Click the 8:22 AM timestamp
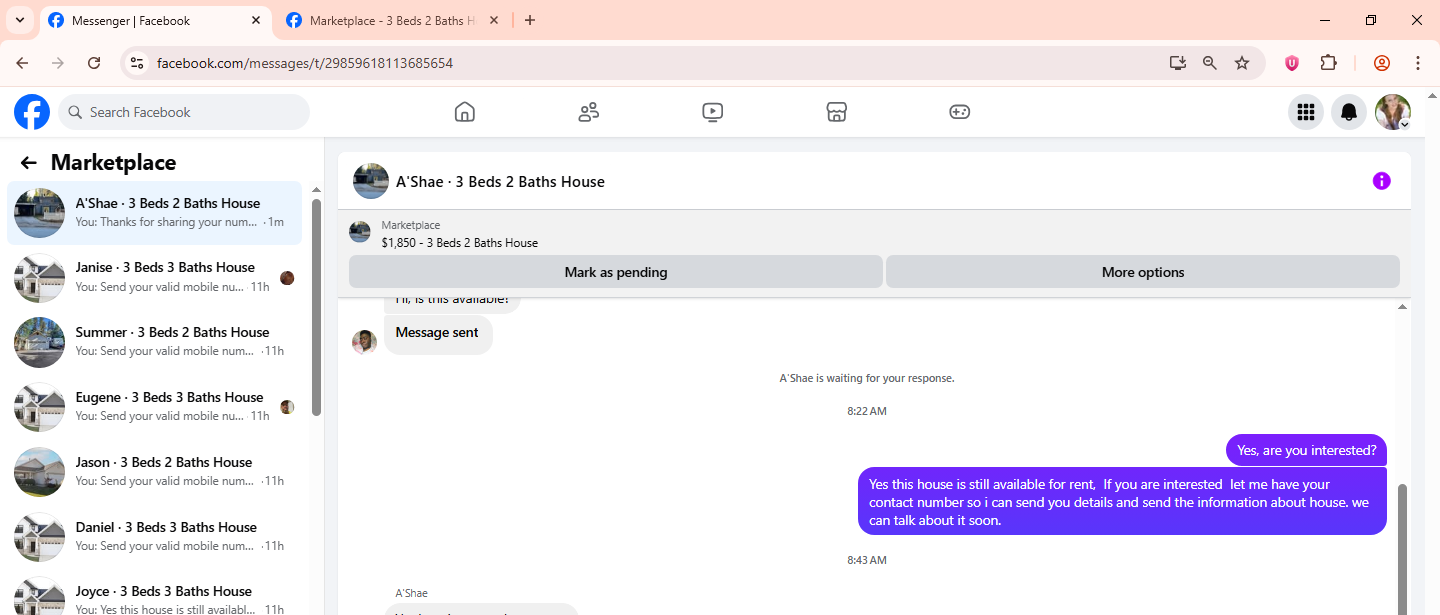Image resolution: width=1440 pixels, height=615 pixels. (x=867, y=411)
